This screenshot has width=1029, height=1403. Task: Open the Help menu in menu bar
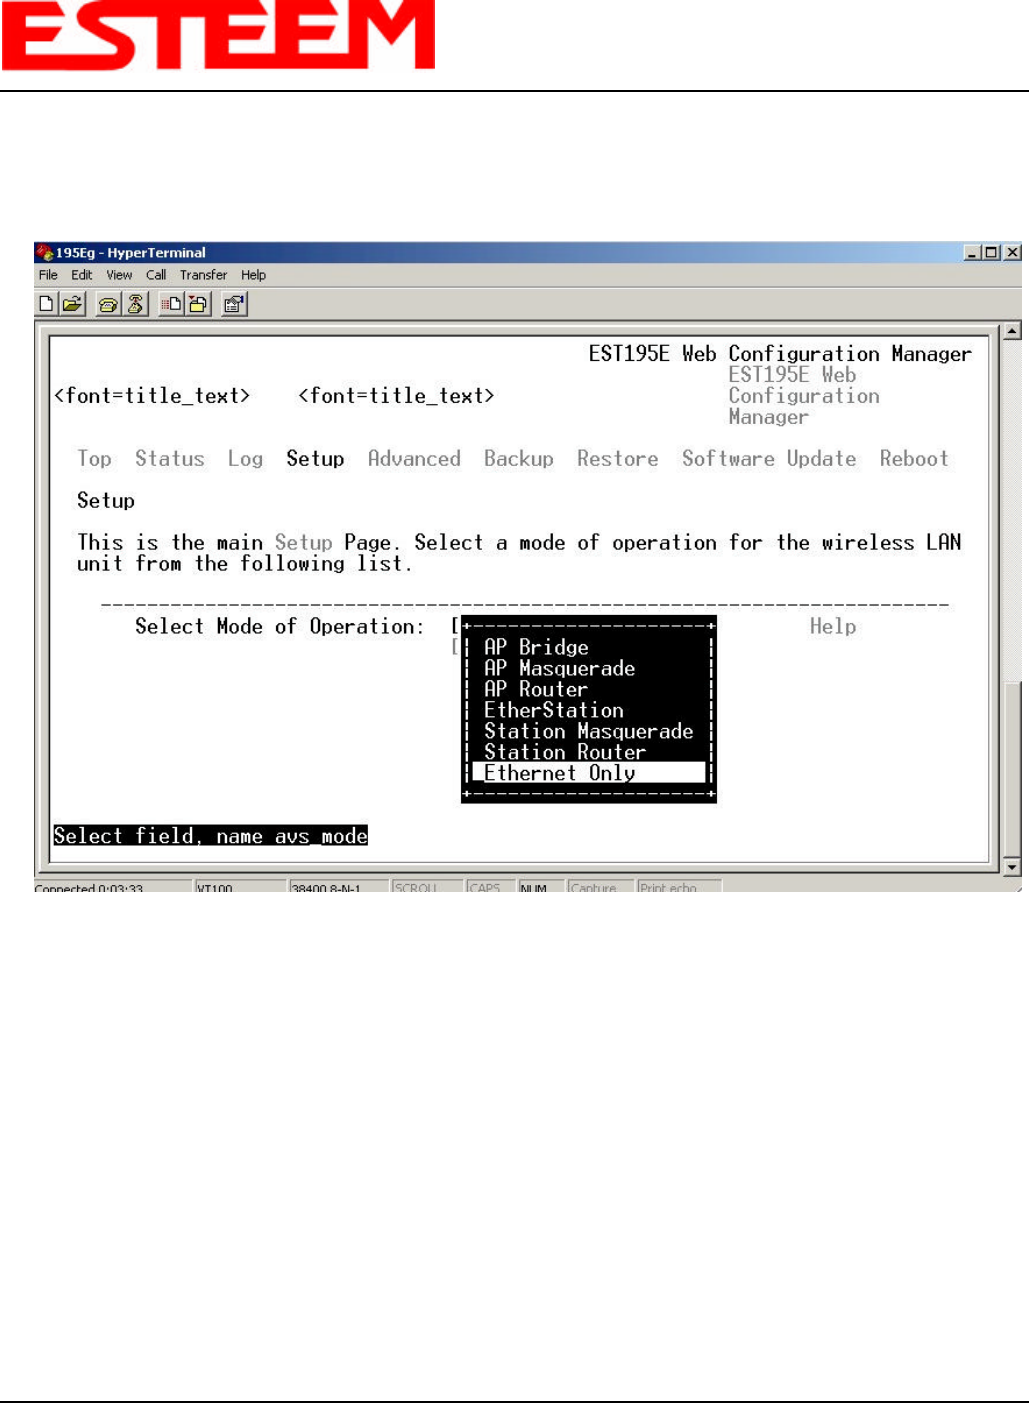coord(253,275)
